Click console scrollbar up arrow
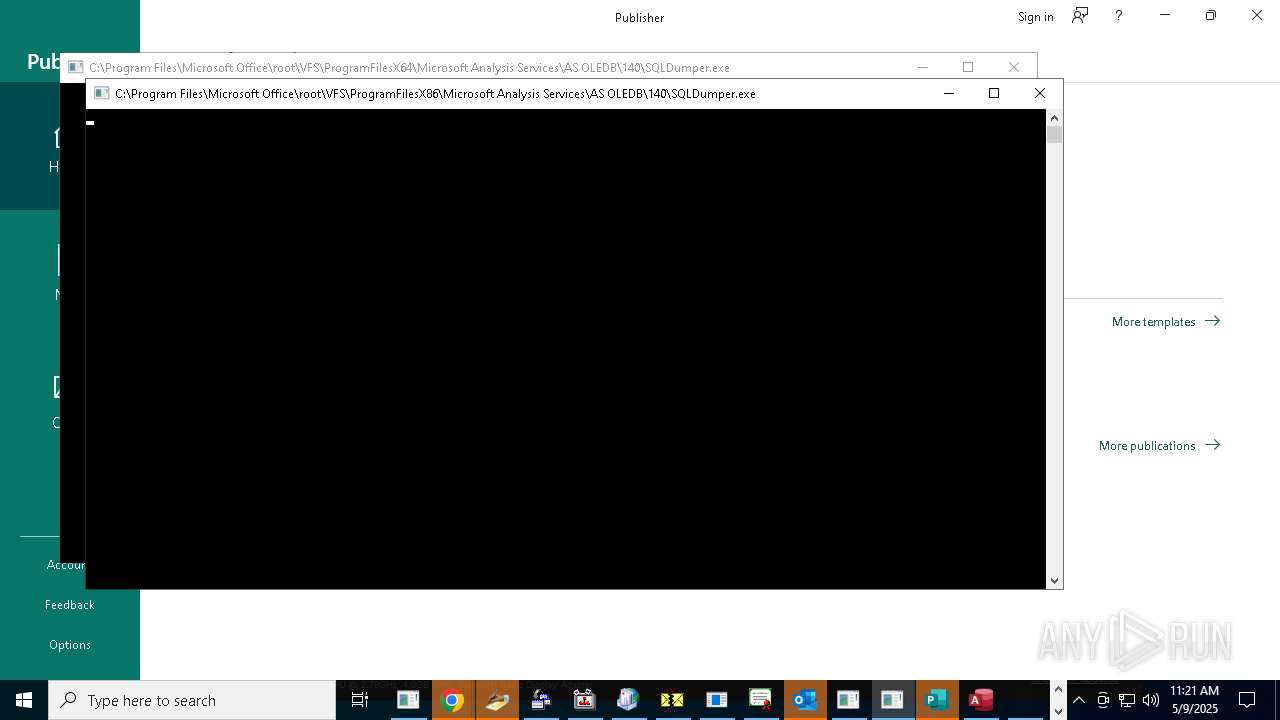Image resolution: width=1280 pixels, height=720 pixels. pyautogui.click(x=1054, y=118)
